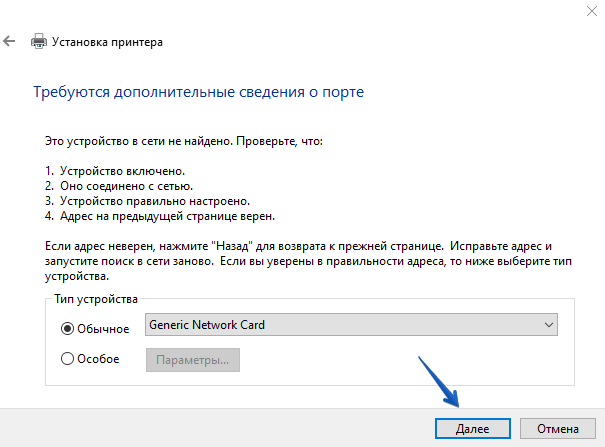
Task: Click the Тип устройства group label
Action: pyautogui.click(x=96, y=299)
